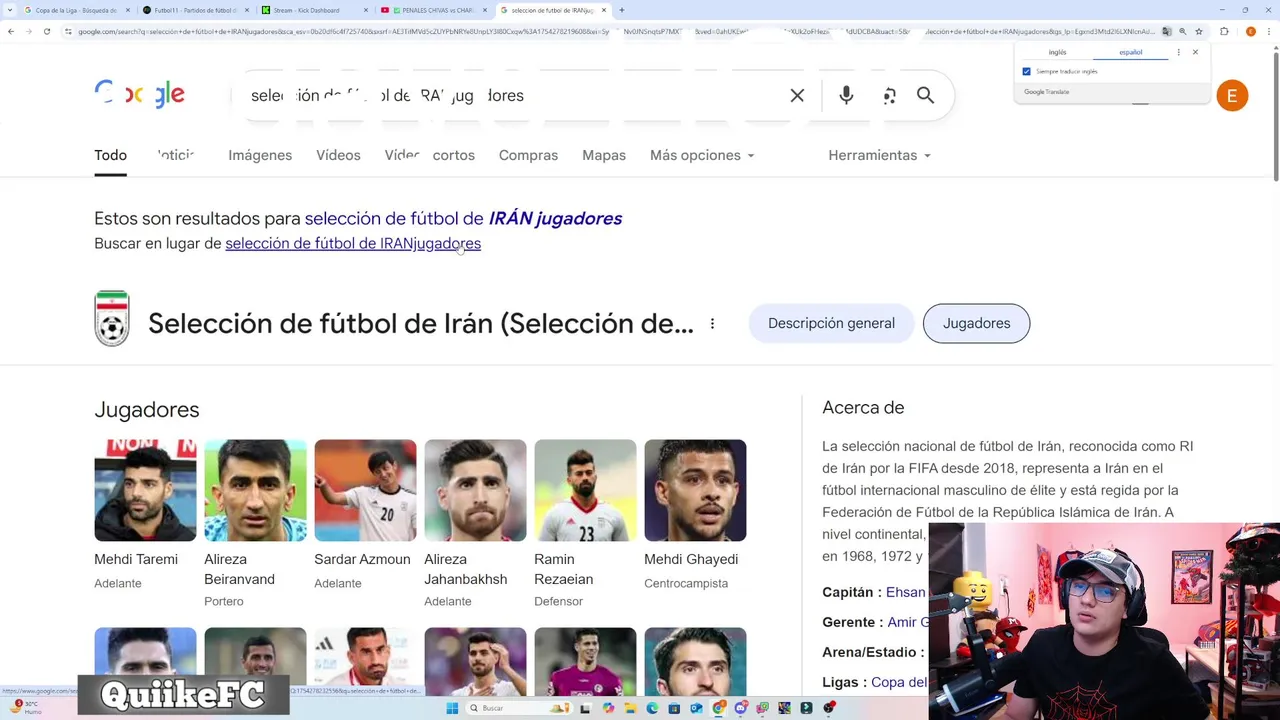Close the Google Translate popup
This screenshot has width=1280, height=720.
1195,52
